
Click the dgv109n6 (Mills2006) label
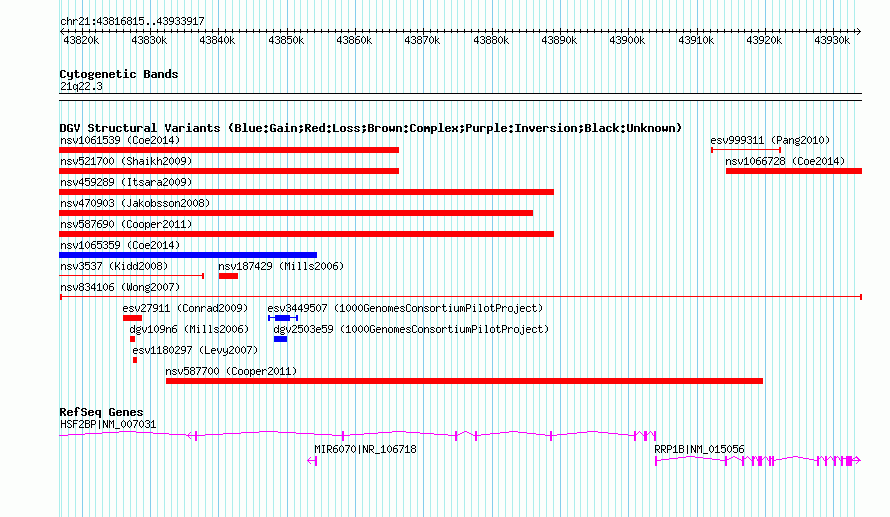click(x=189, y=329)
